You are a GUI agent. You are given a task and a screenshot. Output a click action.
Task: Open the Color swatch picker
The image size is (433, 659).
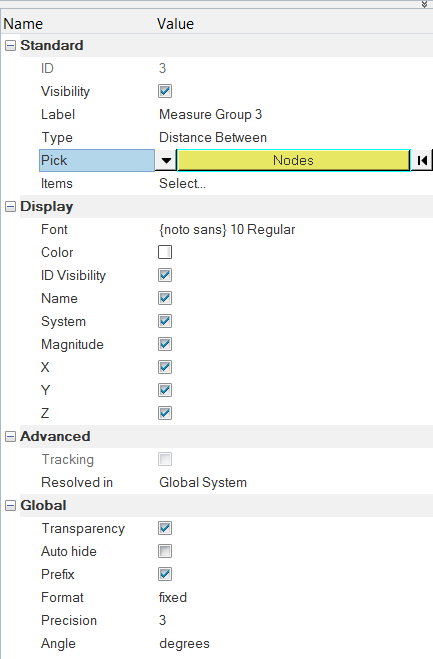165,252
